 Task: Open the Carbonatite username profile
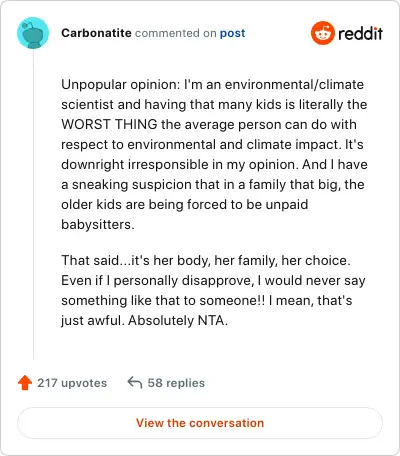pyautogui.click(x=96, y=33)
